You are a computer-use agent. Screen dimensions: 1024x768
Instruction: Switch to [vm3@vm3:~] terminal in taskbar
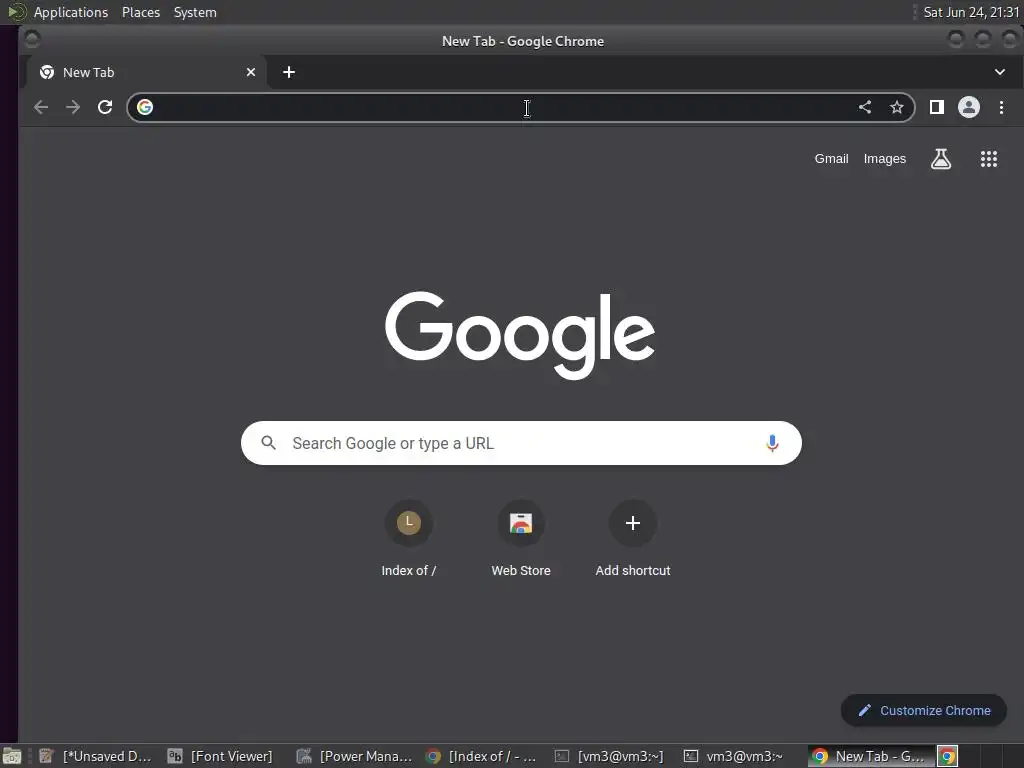click(x=609, y=756)
